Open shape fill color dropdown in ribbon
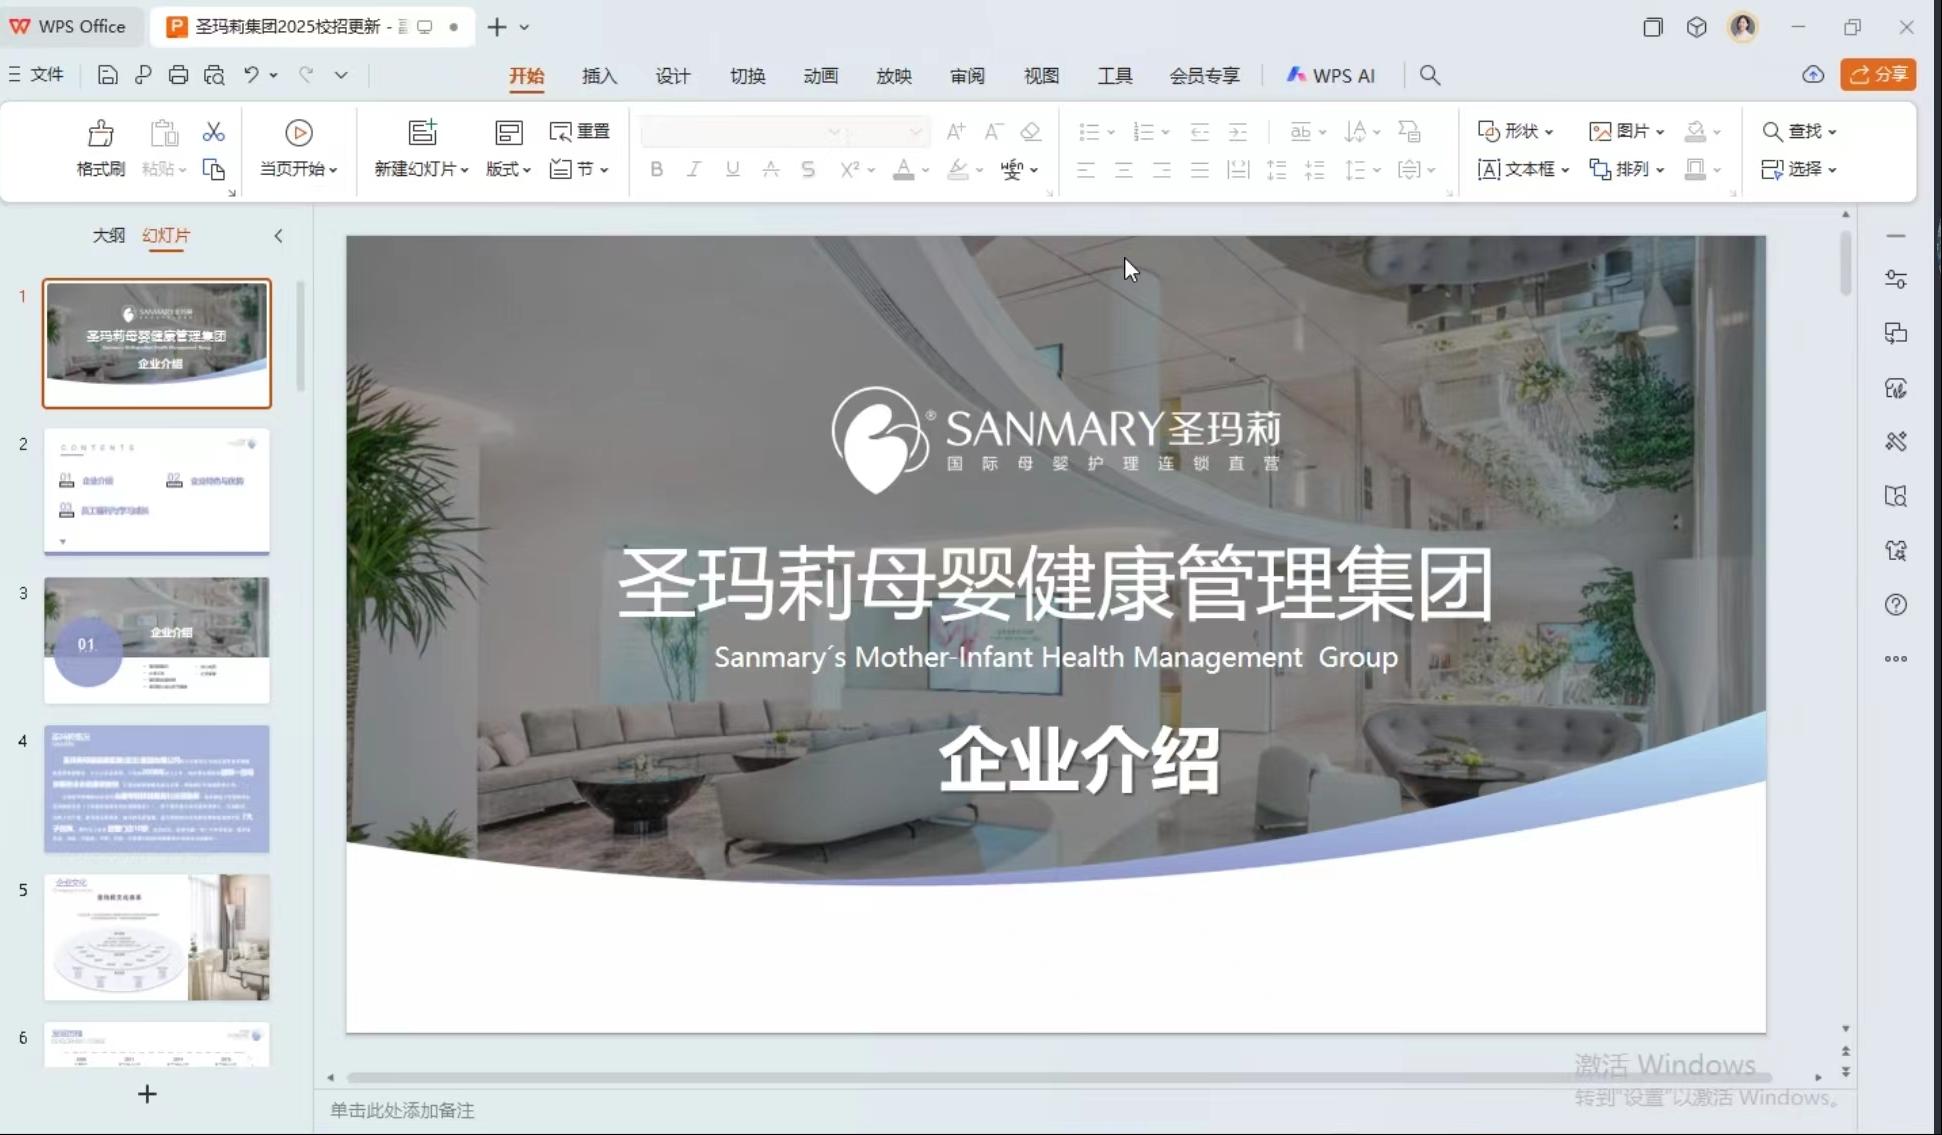This screenshot has width=1942, height=1135. [1717, 132]
